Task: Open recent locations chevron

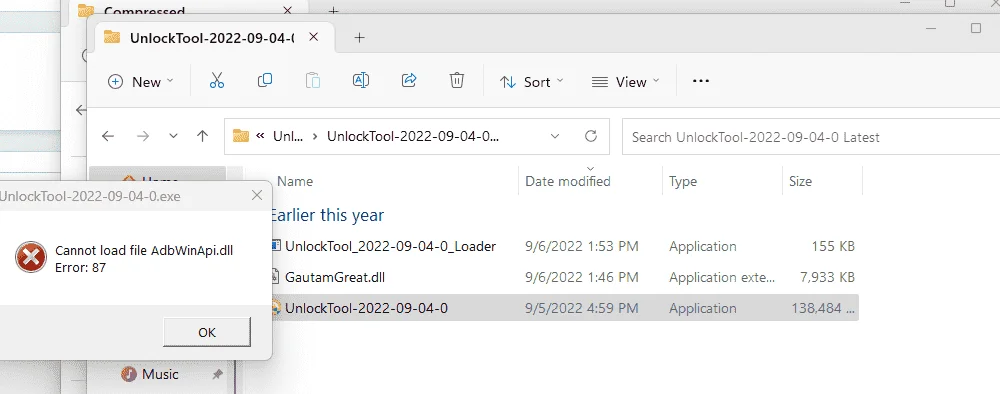Action: click(173, 136)
